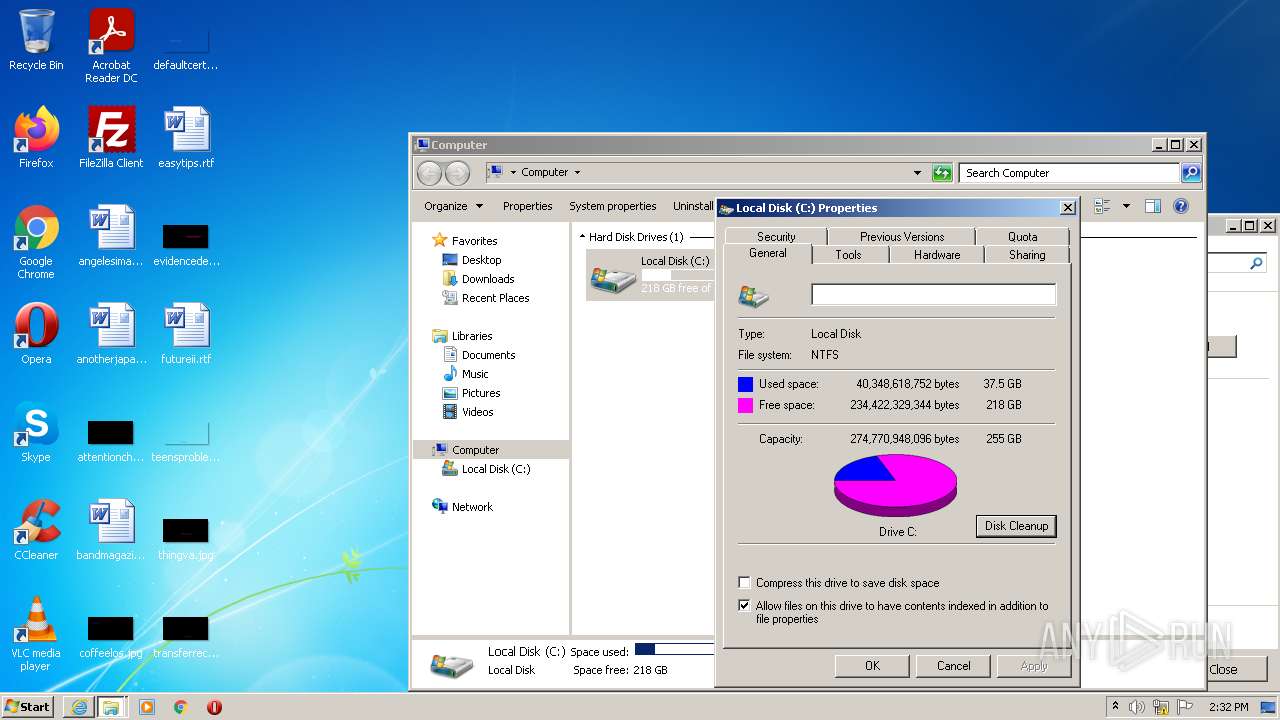1280x720 pixels.
Task: Click magenta Free space color swatch
Action: [745, 405]
